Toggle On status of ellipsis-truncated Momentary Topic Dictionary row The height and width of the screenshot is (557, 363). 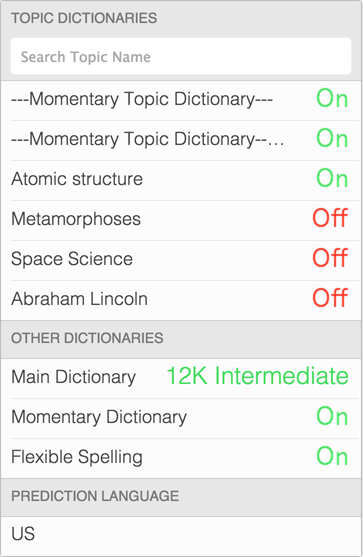coord(332,139)
